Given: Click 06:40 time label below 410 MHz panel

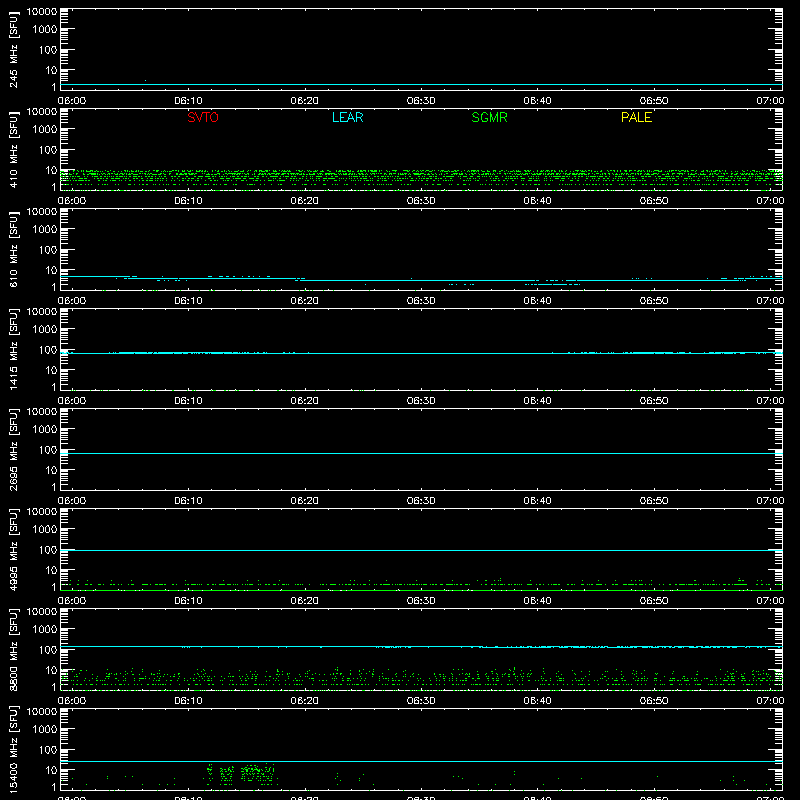Looking at the screenshot, I should coord(537,201).
